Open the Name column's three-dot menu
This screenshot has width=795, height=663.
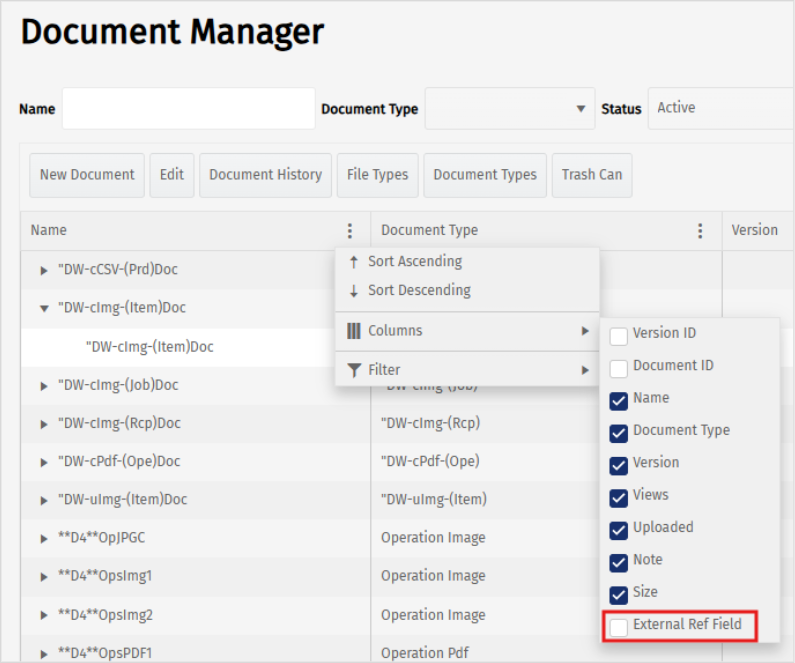[x=349, y=231]
